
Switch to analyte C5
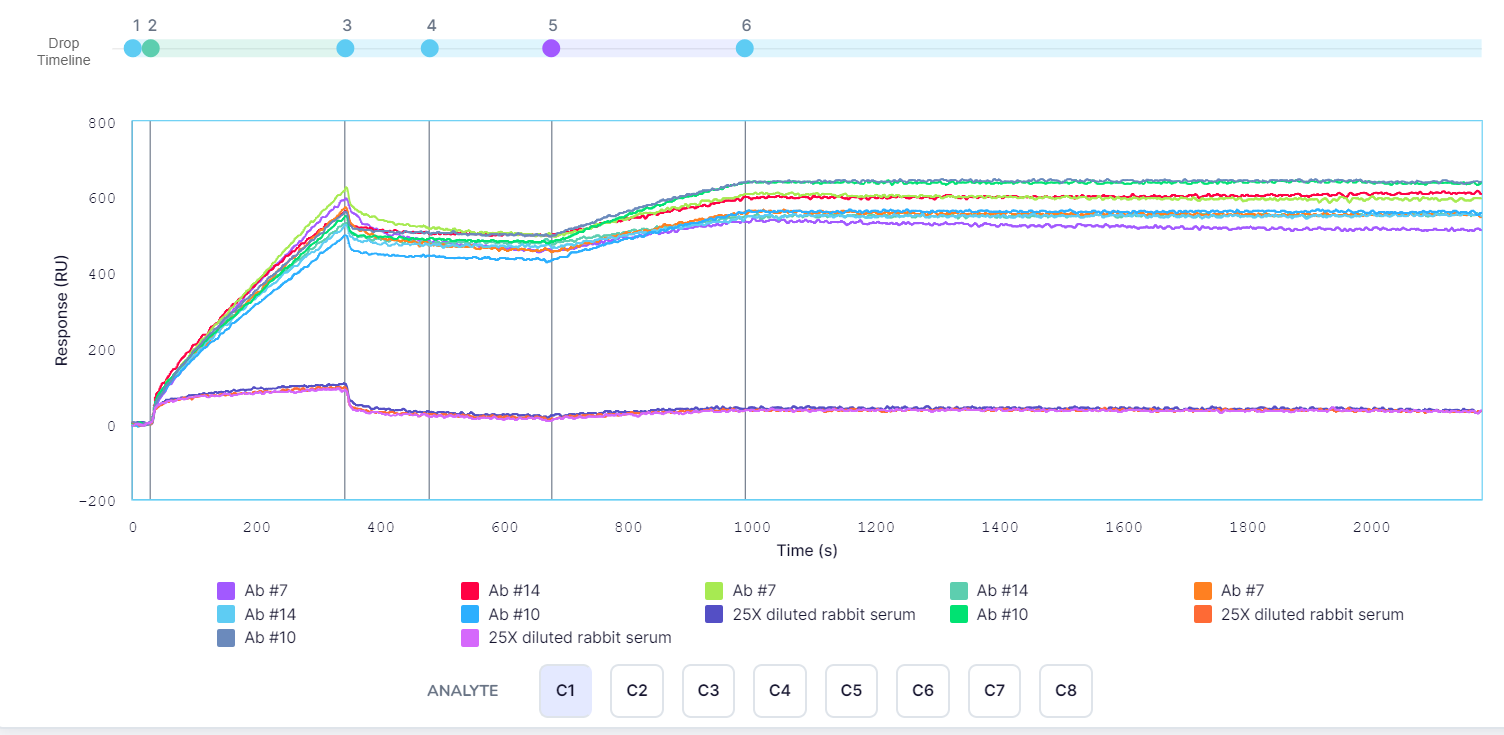pyautogui.click(x=851, y=691)
